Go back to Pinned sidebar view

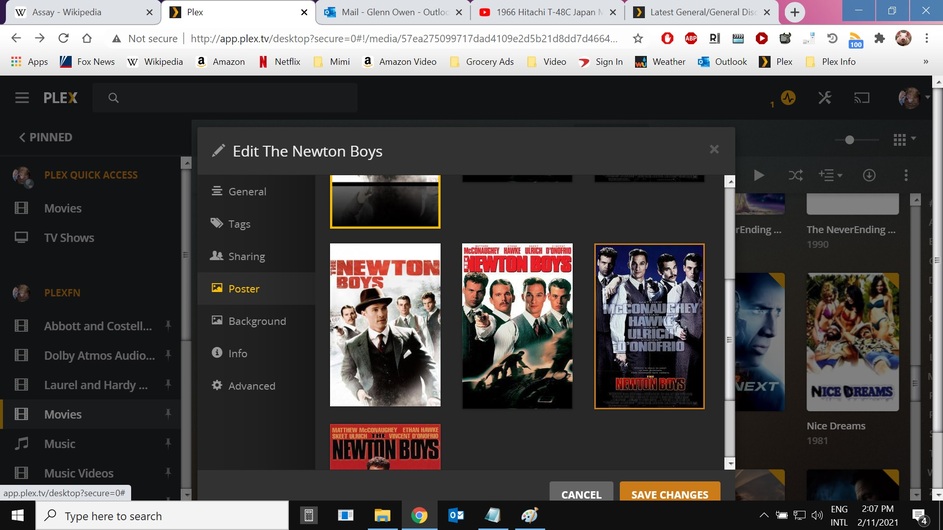pyautogui.click(x=45, y=137)
